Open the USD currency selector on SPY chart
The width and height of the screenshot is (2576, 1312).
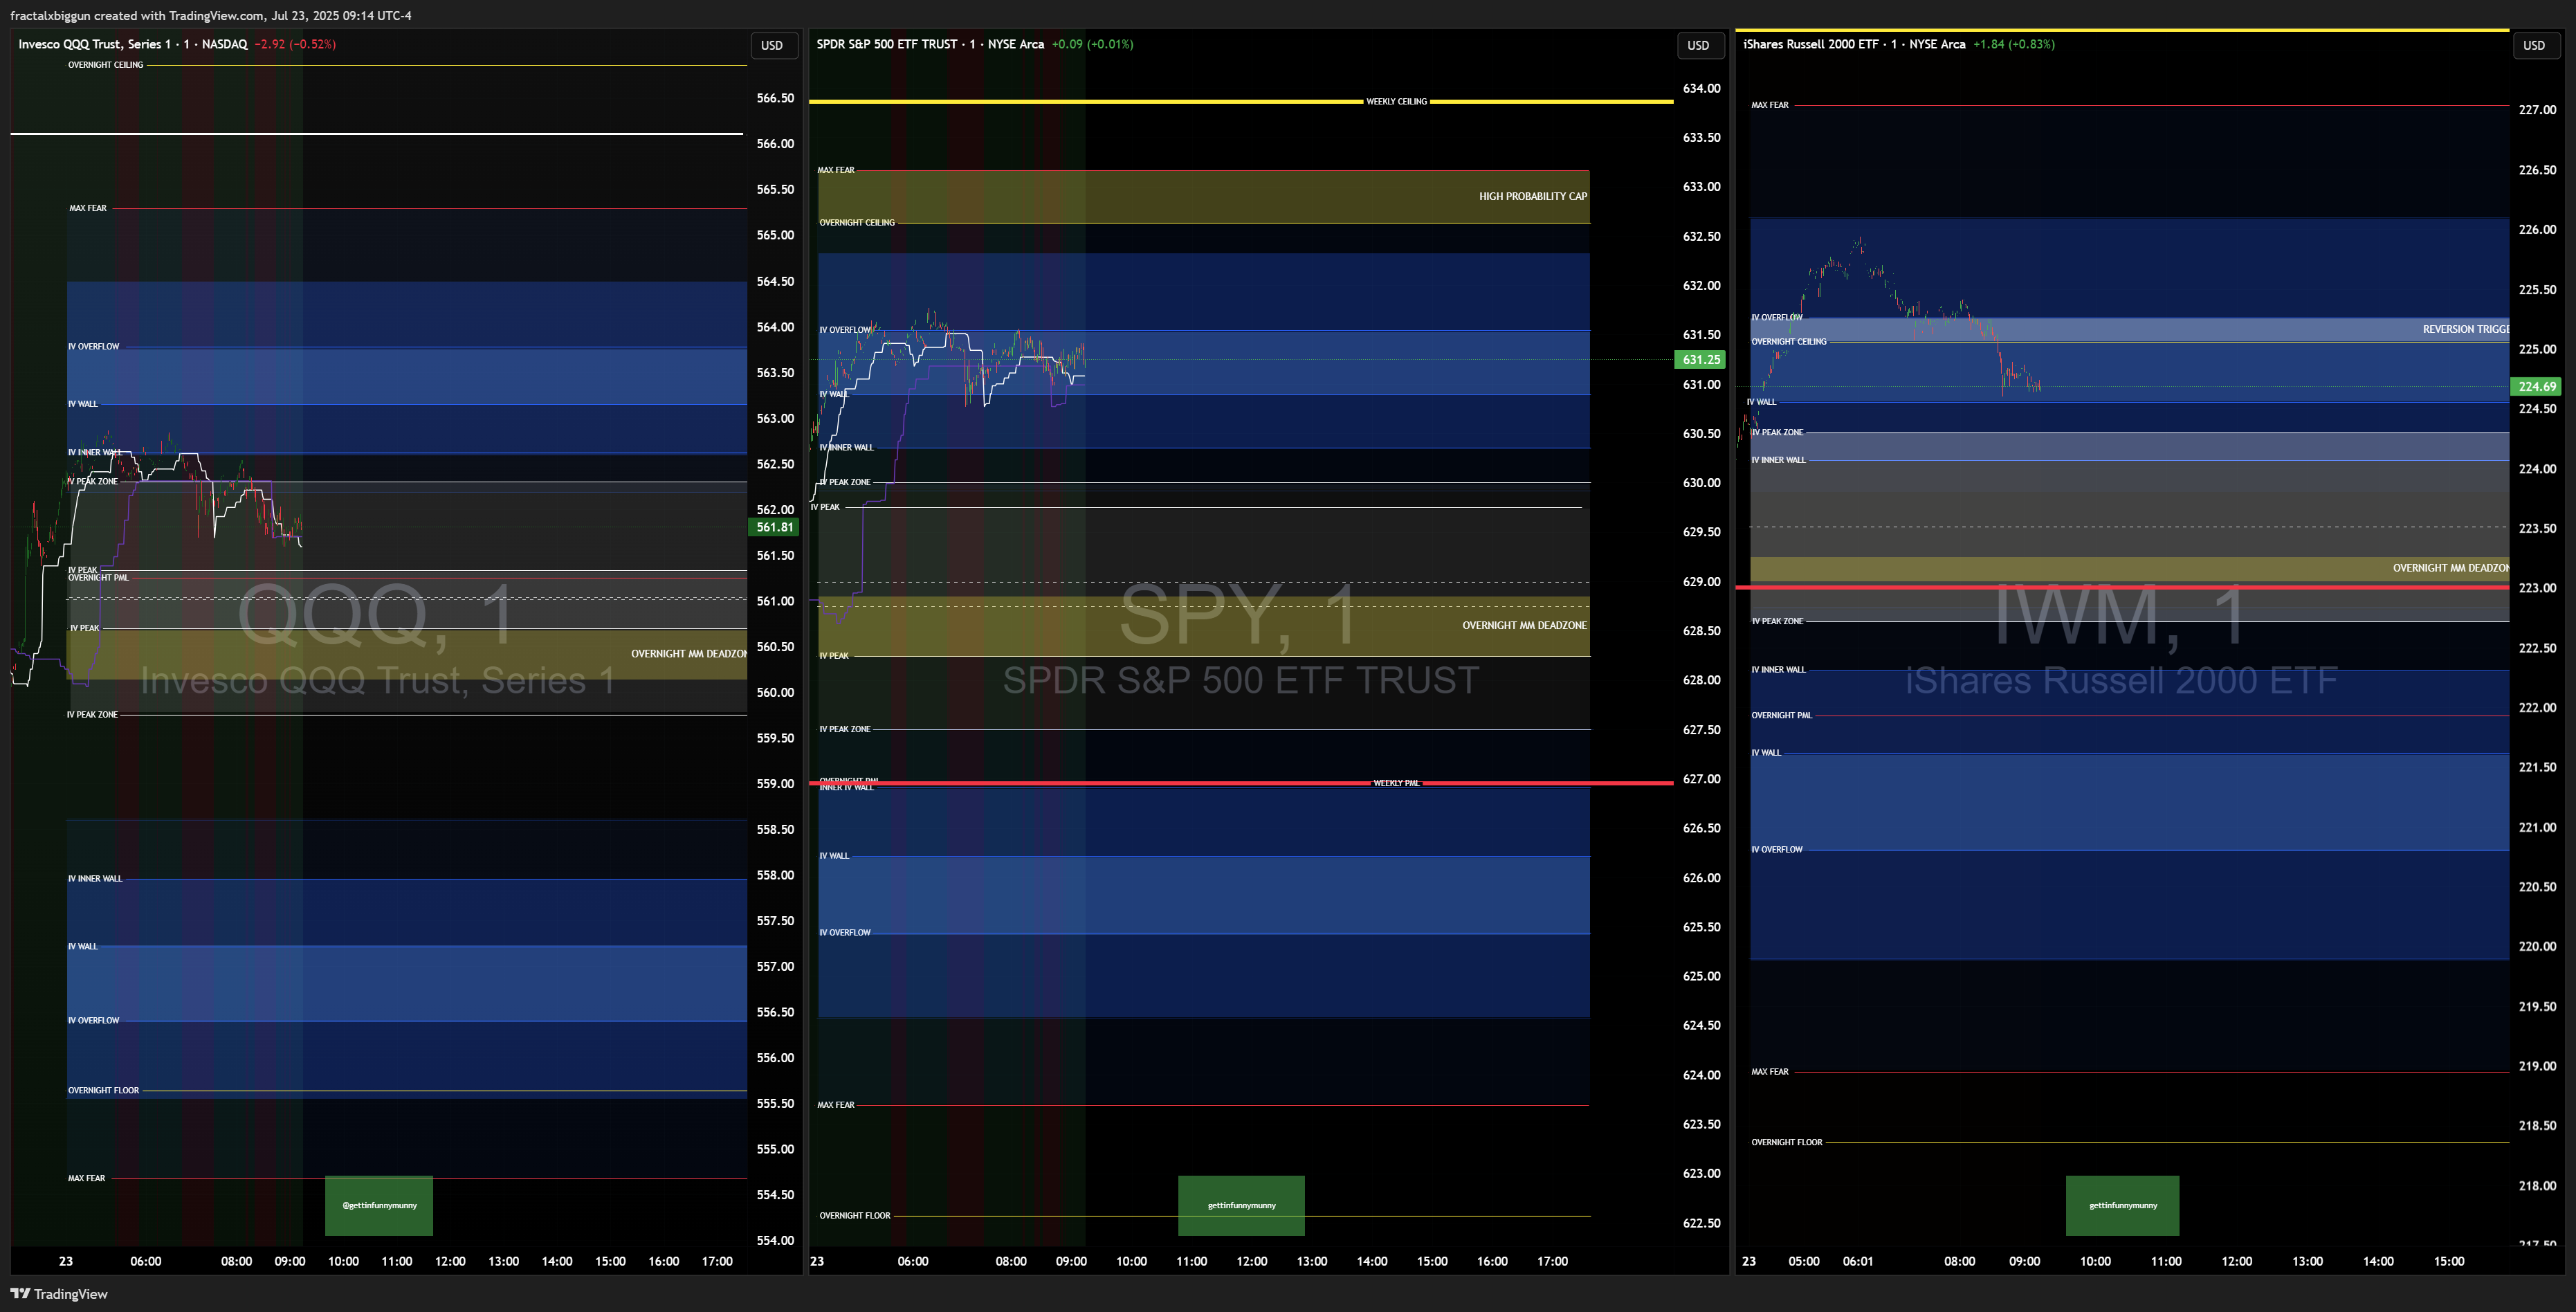pos(1698,45)
